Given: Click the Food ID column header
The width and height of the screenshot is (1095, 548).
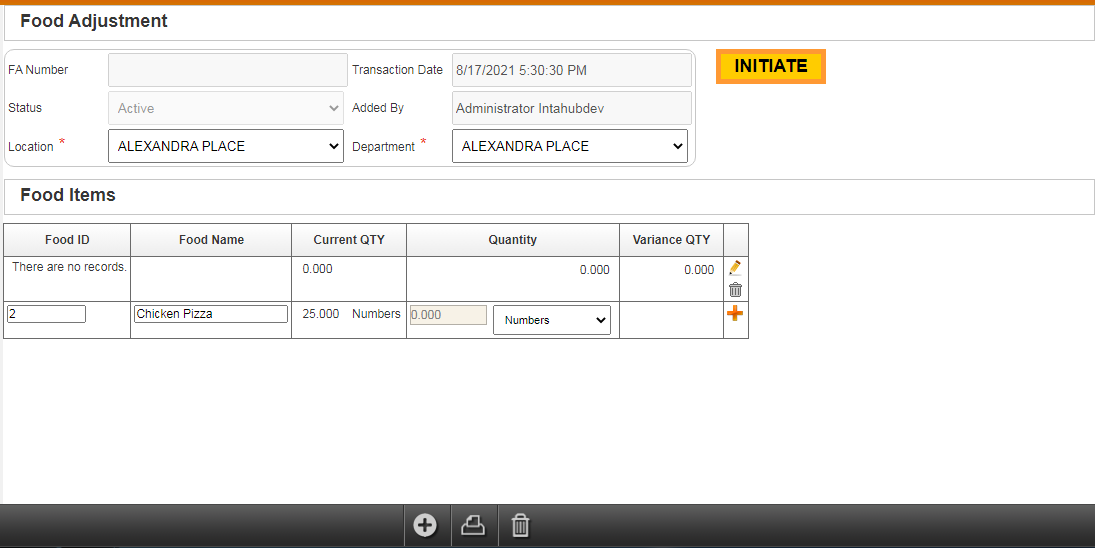Looking at the screenshot, I should (x=67, y=240).
